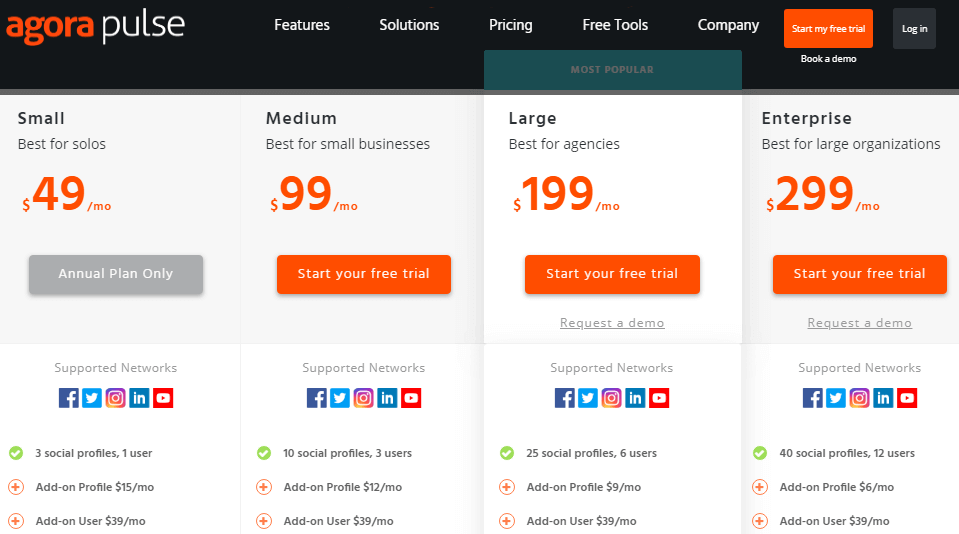Click the Log in button
959x534 pixels.
click(914, 29)
